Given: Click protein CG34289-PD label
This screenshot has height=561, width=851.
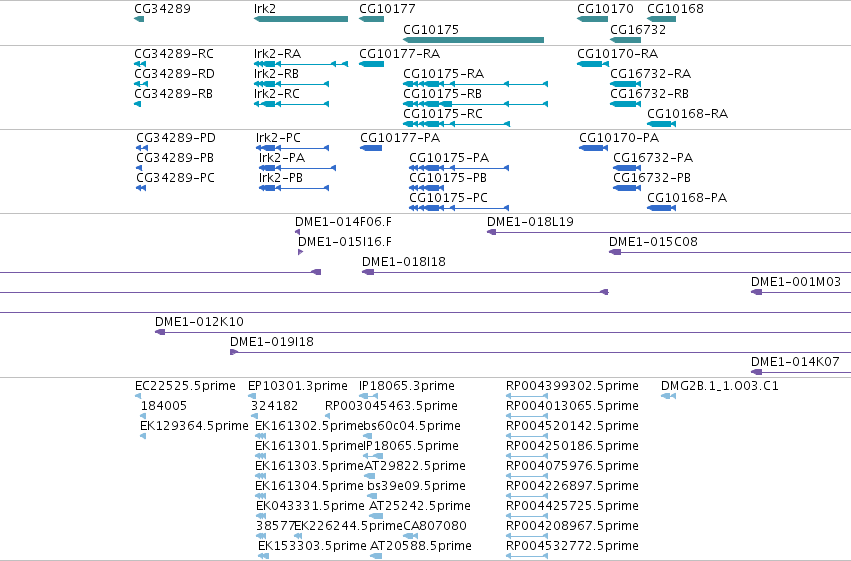Looking at the screenshot, I should [176, 138].
